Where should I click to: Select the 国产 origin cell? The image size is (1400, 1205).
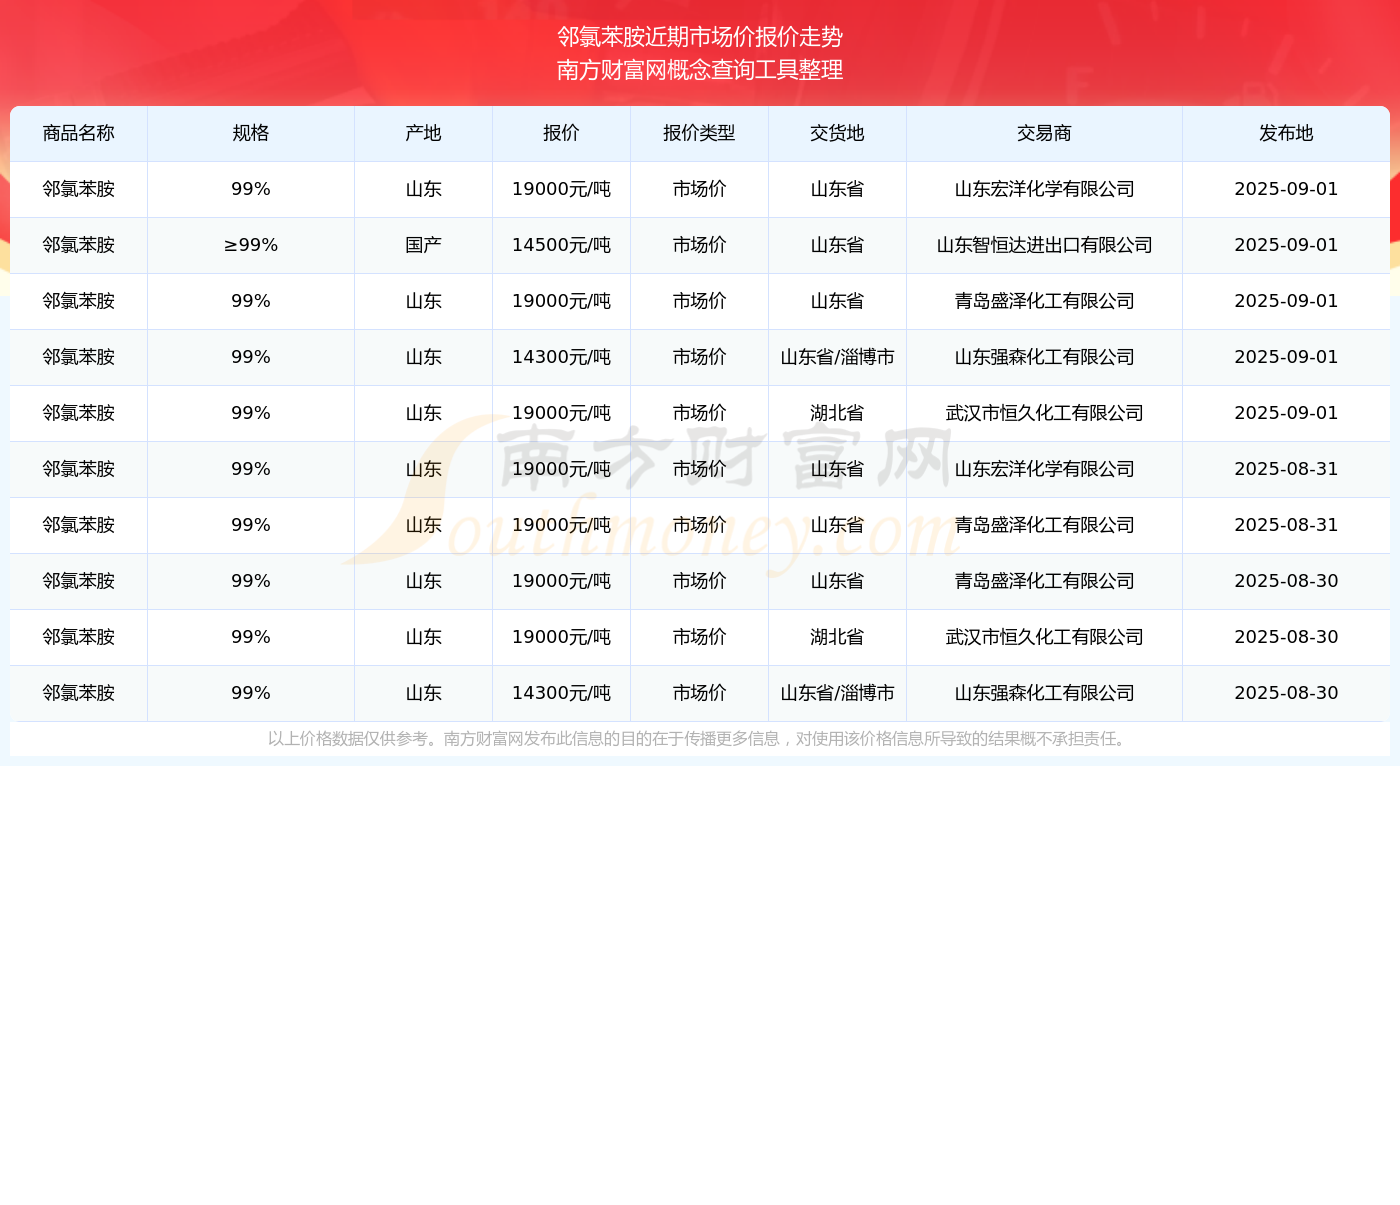click(424, 245)
